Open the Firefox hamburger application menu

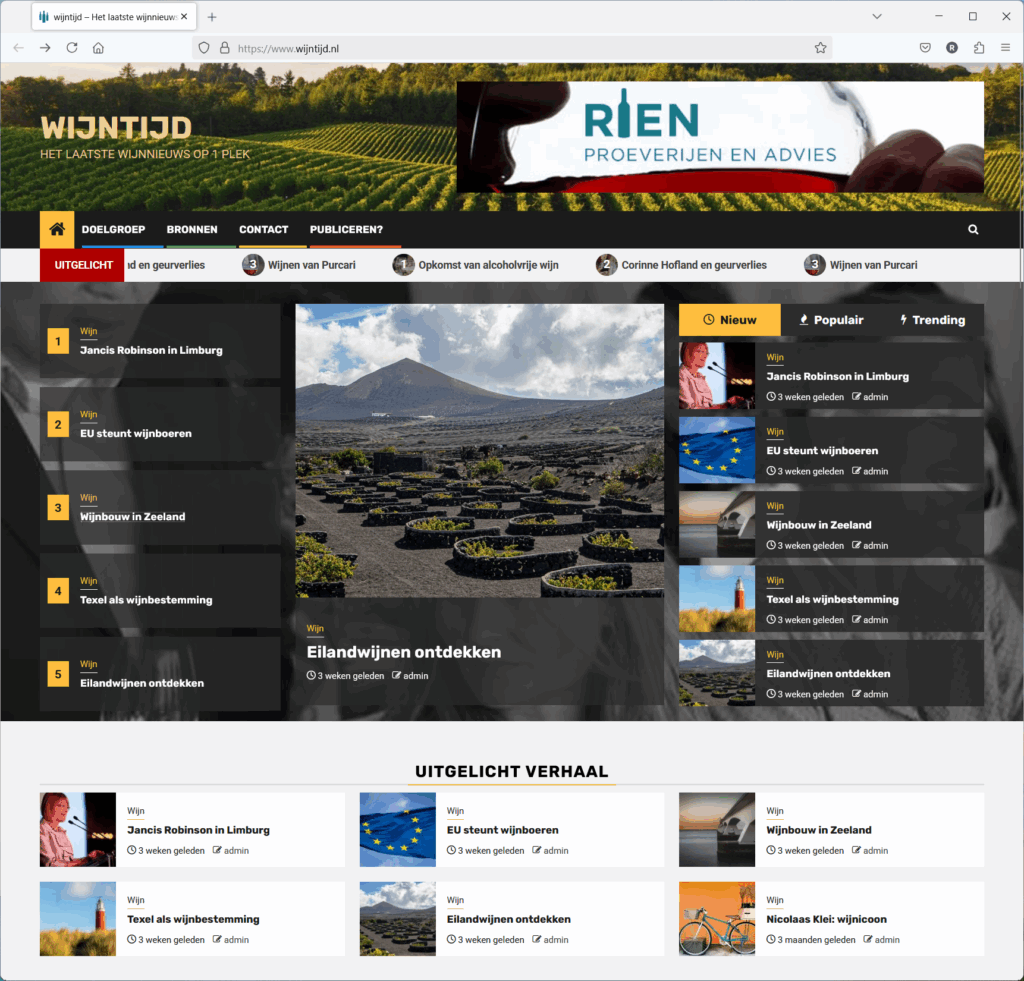(1005, 47)
